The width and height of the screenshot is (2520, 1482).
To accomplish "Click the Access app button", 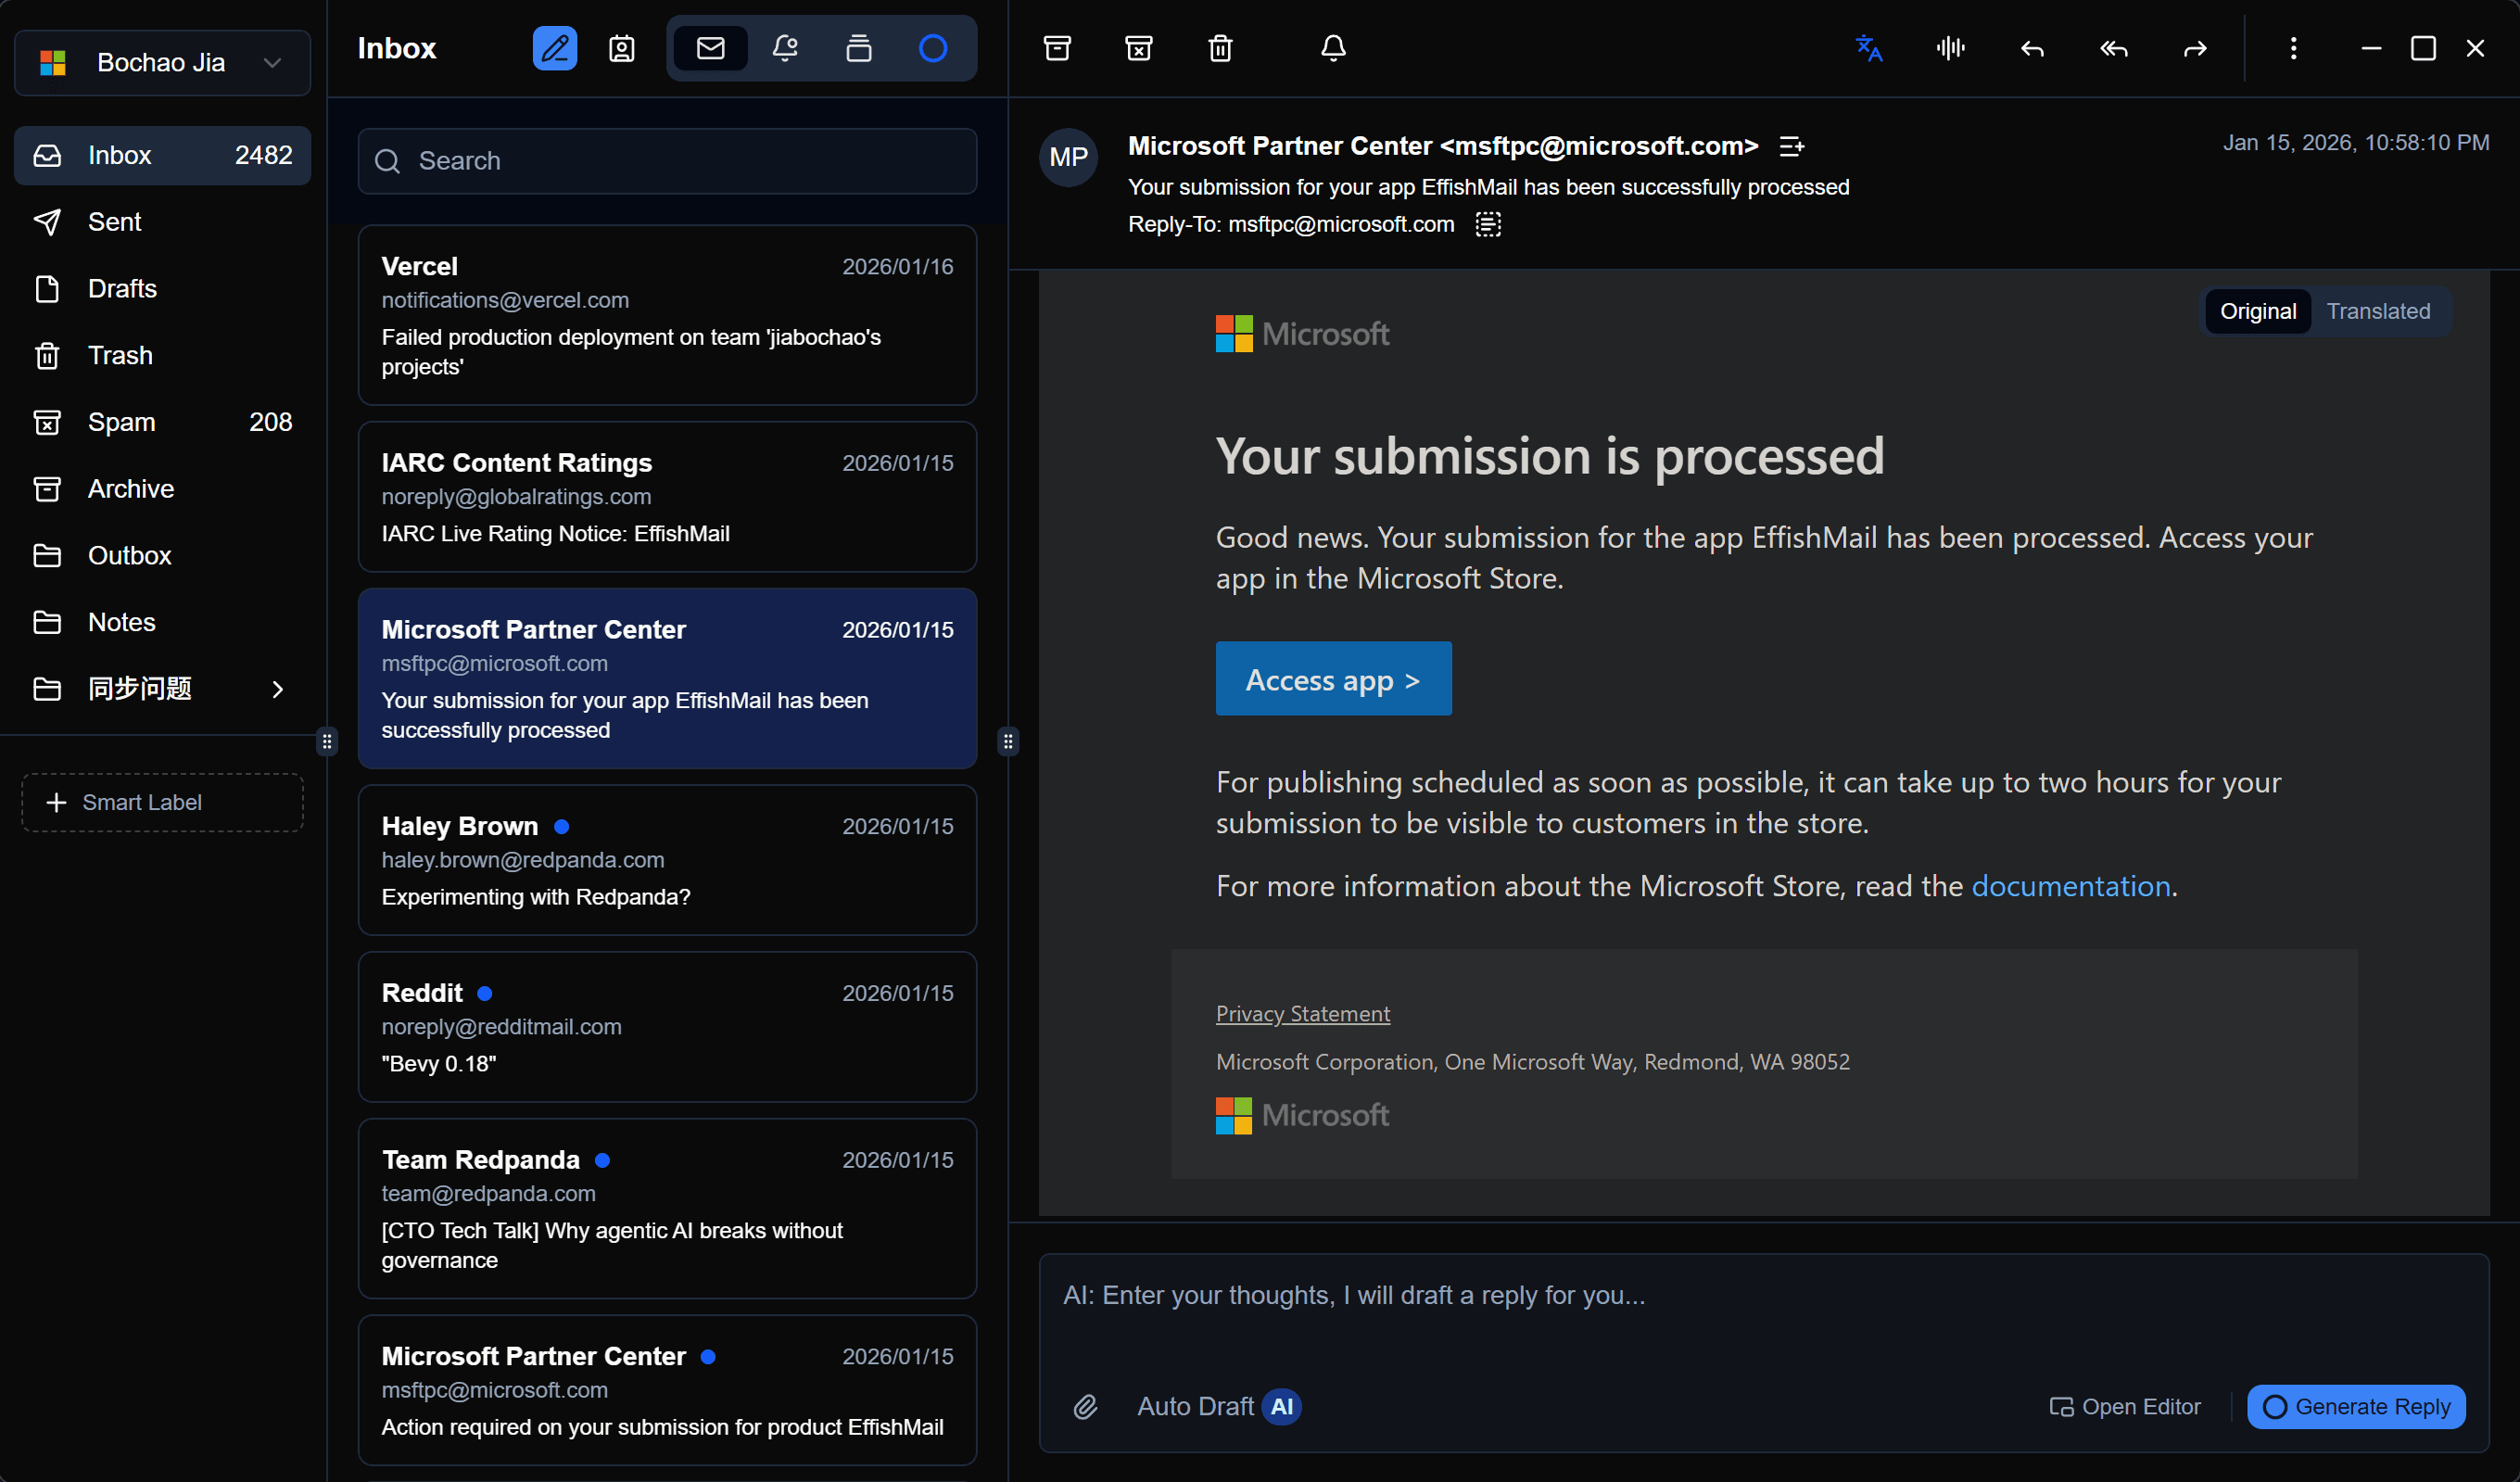I will pyautogui.click(x=1333, y=678).
